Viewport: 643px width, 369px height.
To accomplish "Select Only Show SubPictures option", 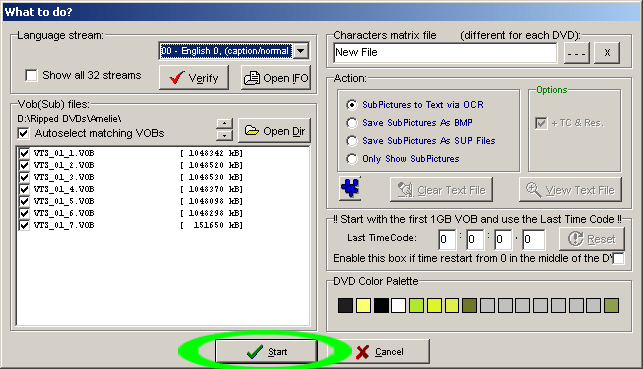I will pos(352,159).
